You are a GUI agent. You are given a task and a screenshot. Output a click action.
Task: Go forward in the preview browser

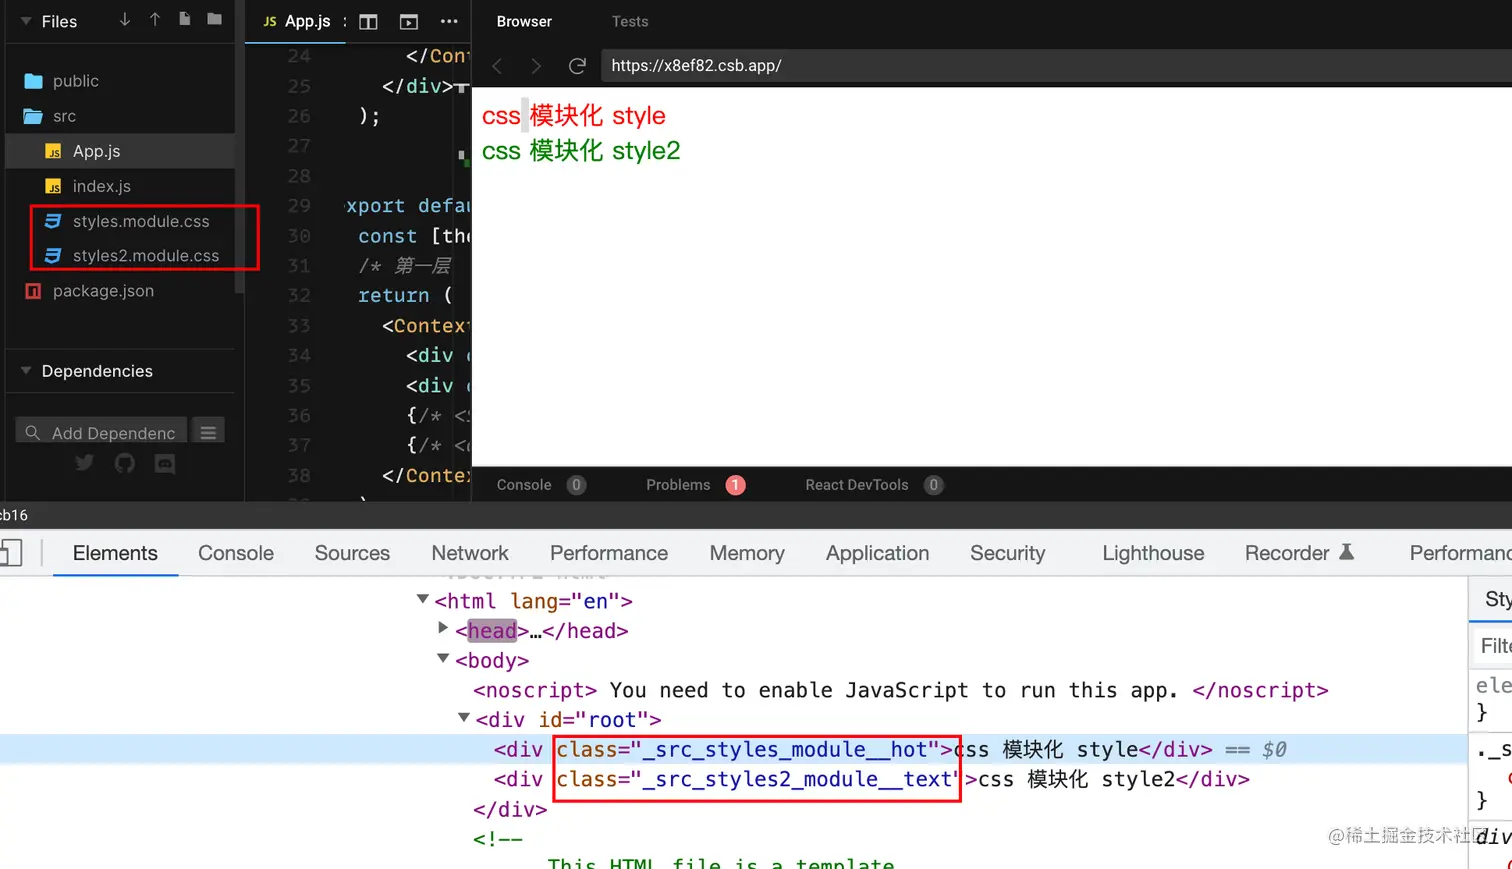(537, 66)
